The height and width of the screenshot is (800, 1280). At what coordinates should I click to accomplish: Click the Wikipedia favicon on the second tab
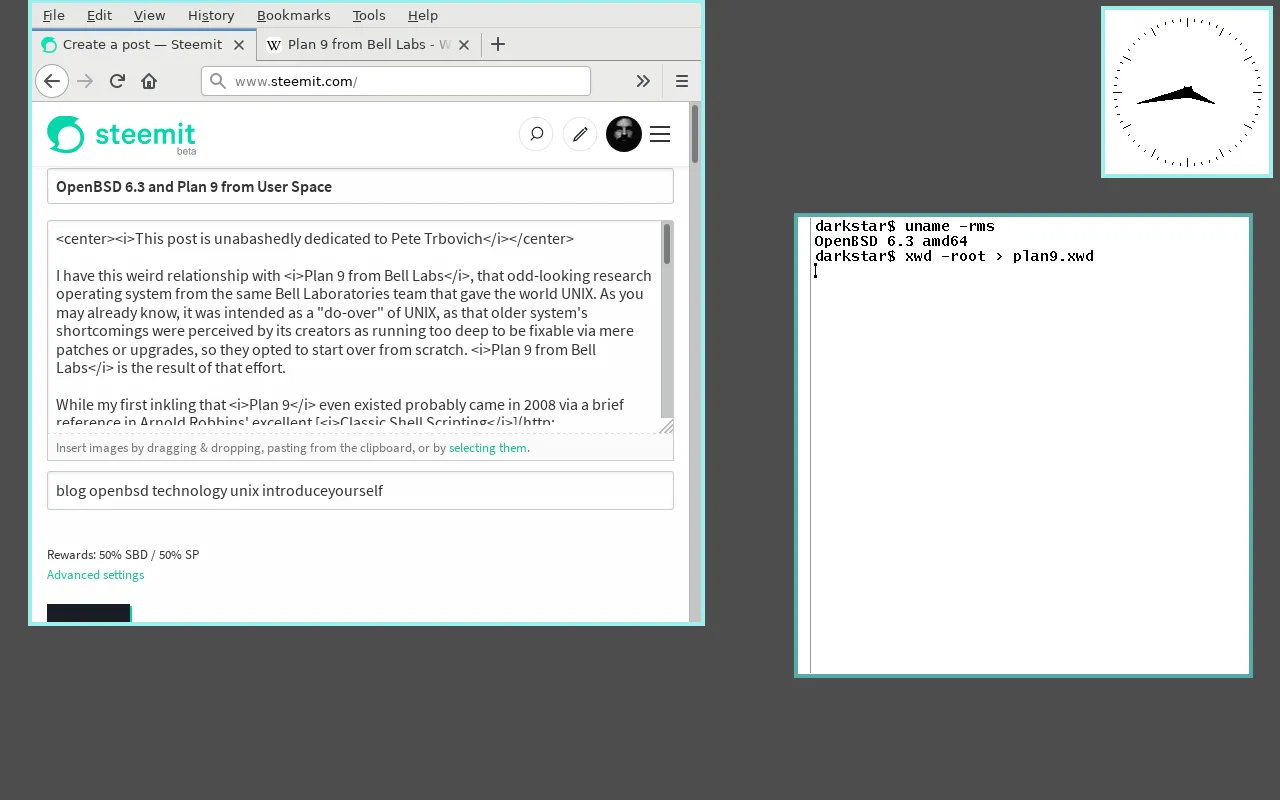274,44
